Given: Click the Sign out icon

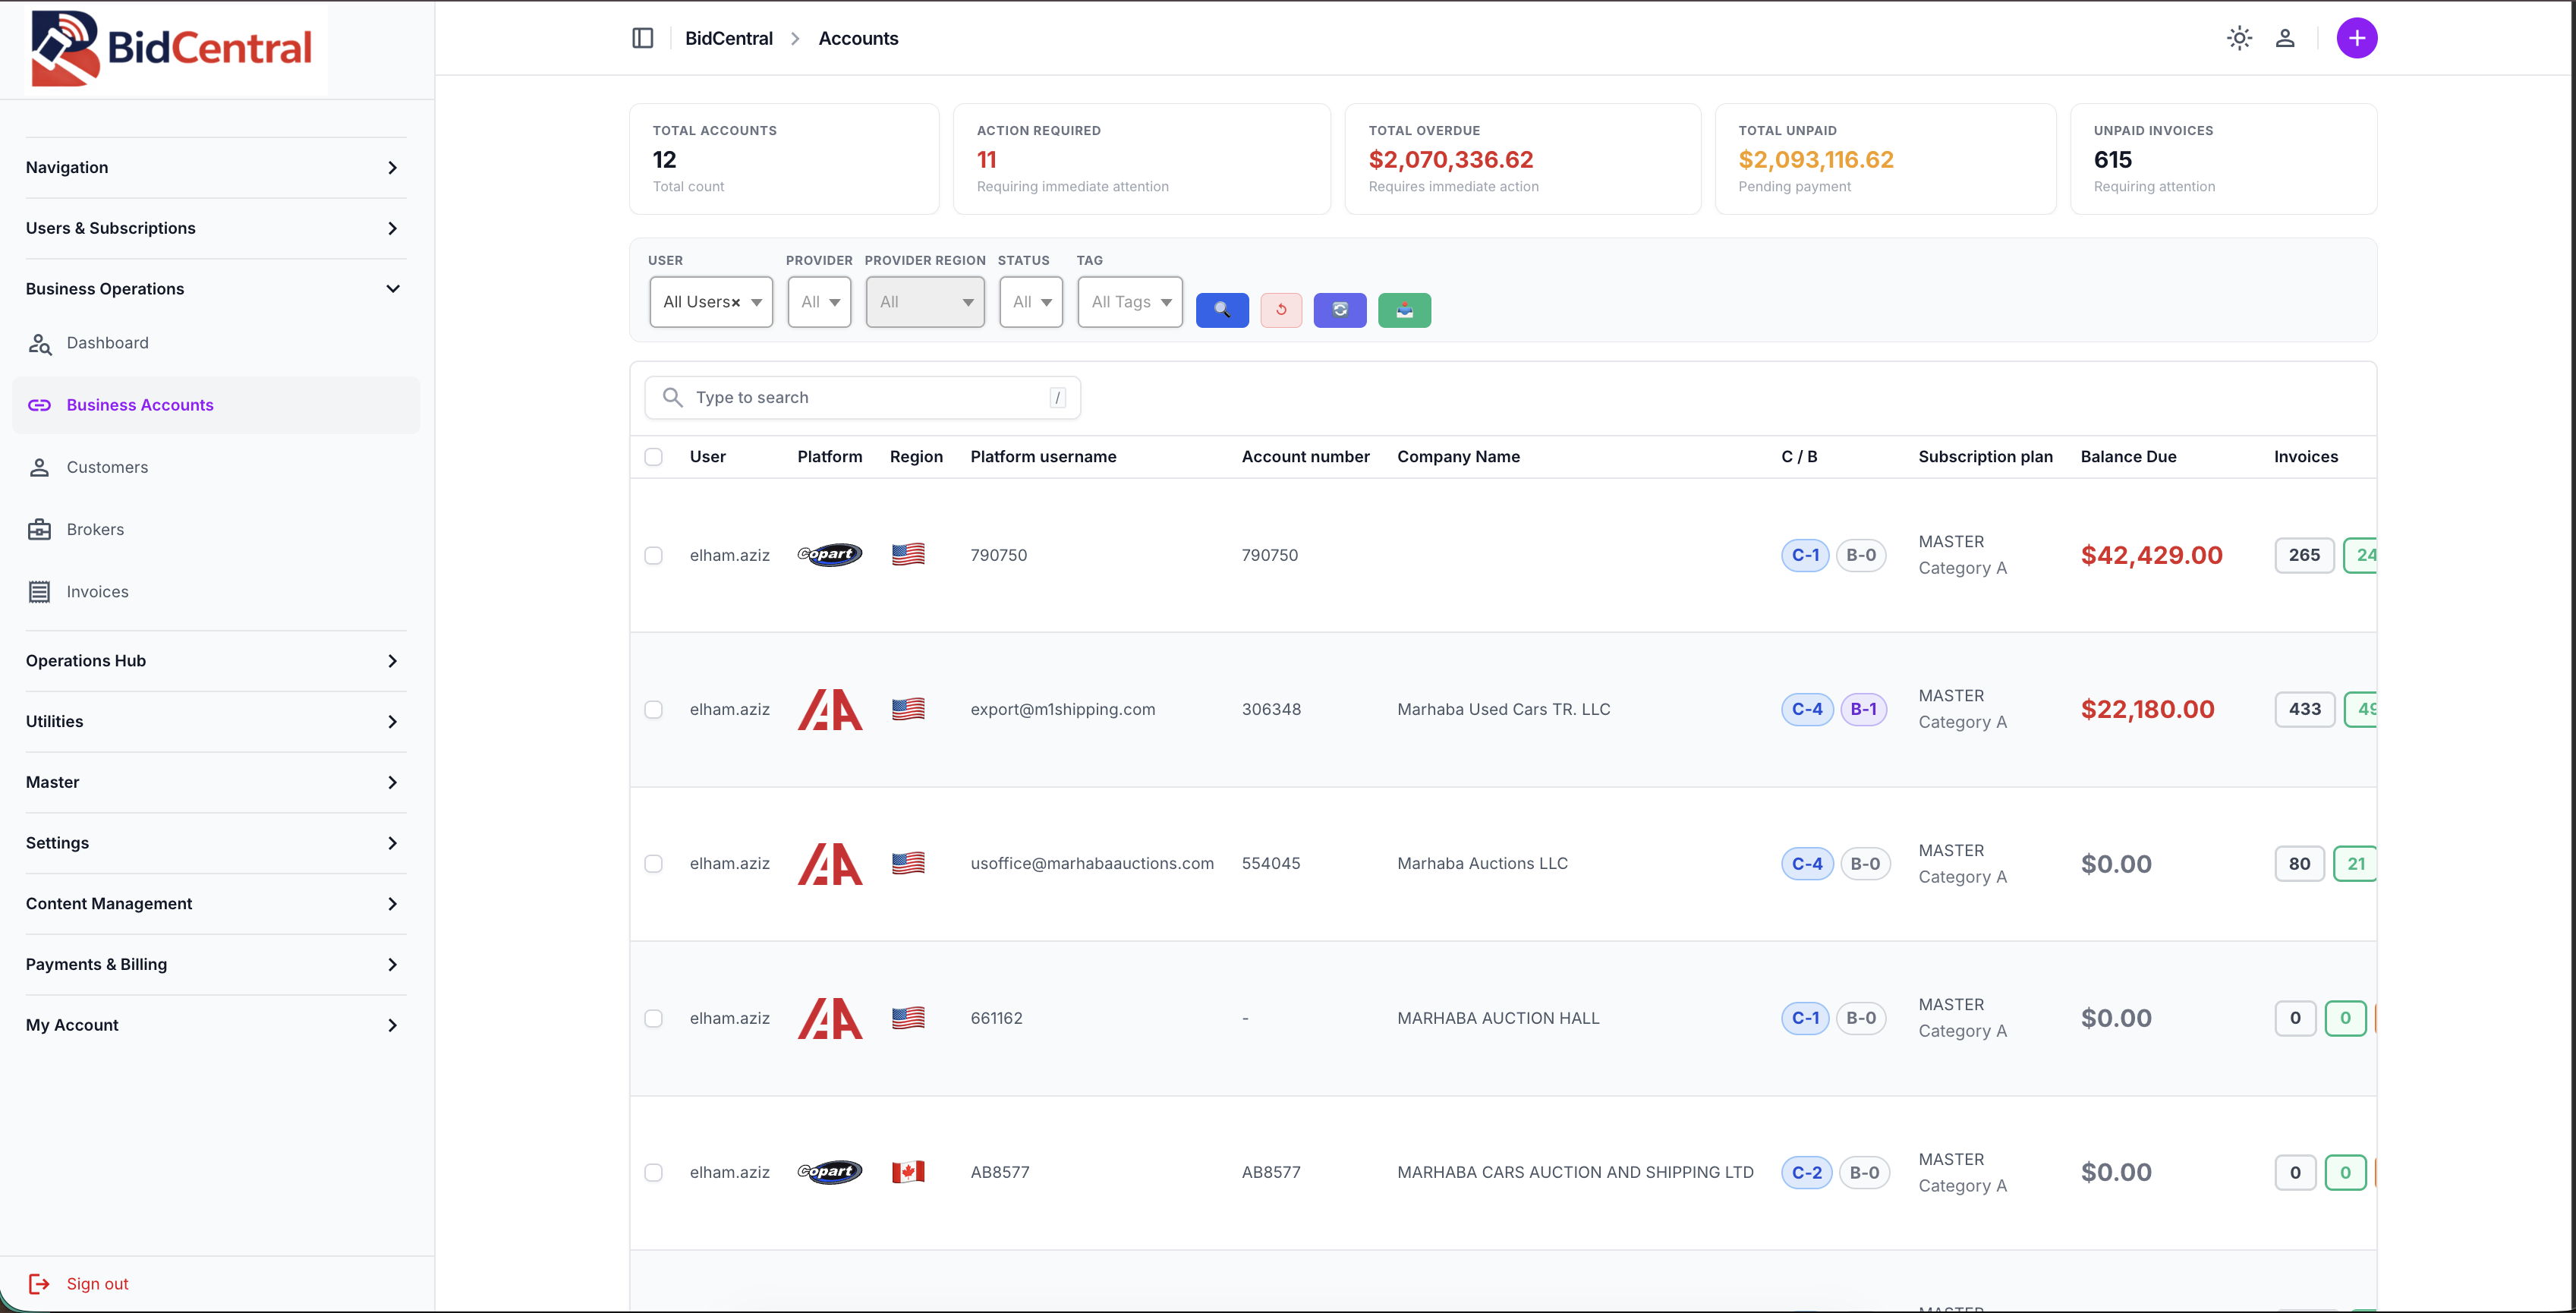Looking at the screenshot, I should point(39,1284).
